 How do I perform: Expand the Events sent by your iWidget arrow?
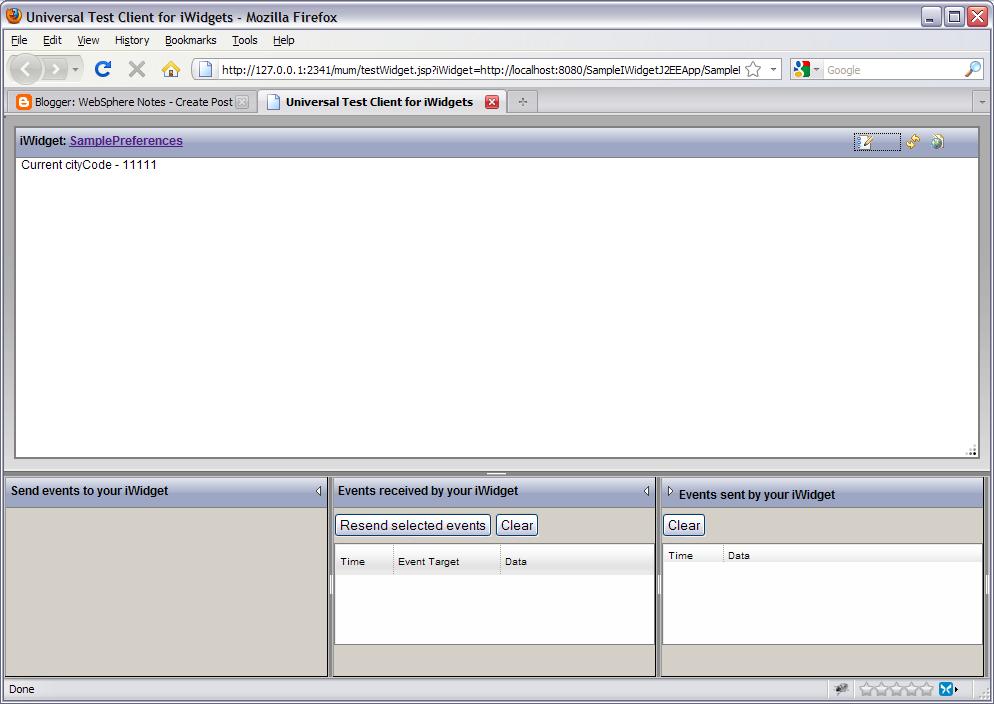point(670,491)
